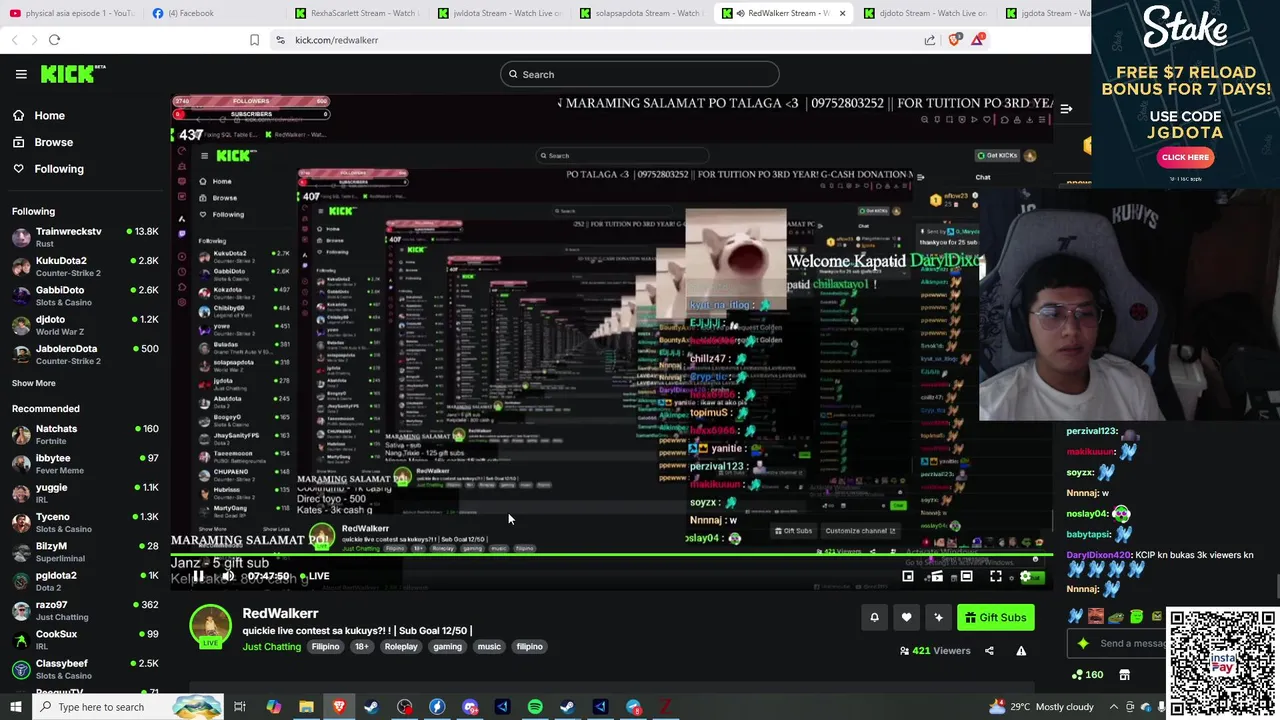This screenshot has height=720, width=1280.
Task: Switch to physical asia YouTube tab
Action: [72, 13]
